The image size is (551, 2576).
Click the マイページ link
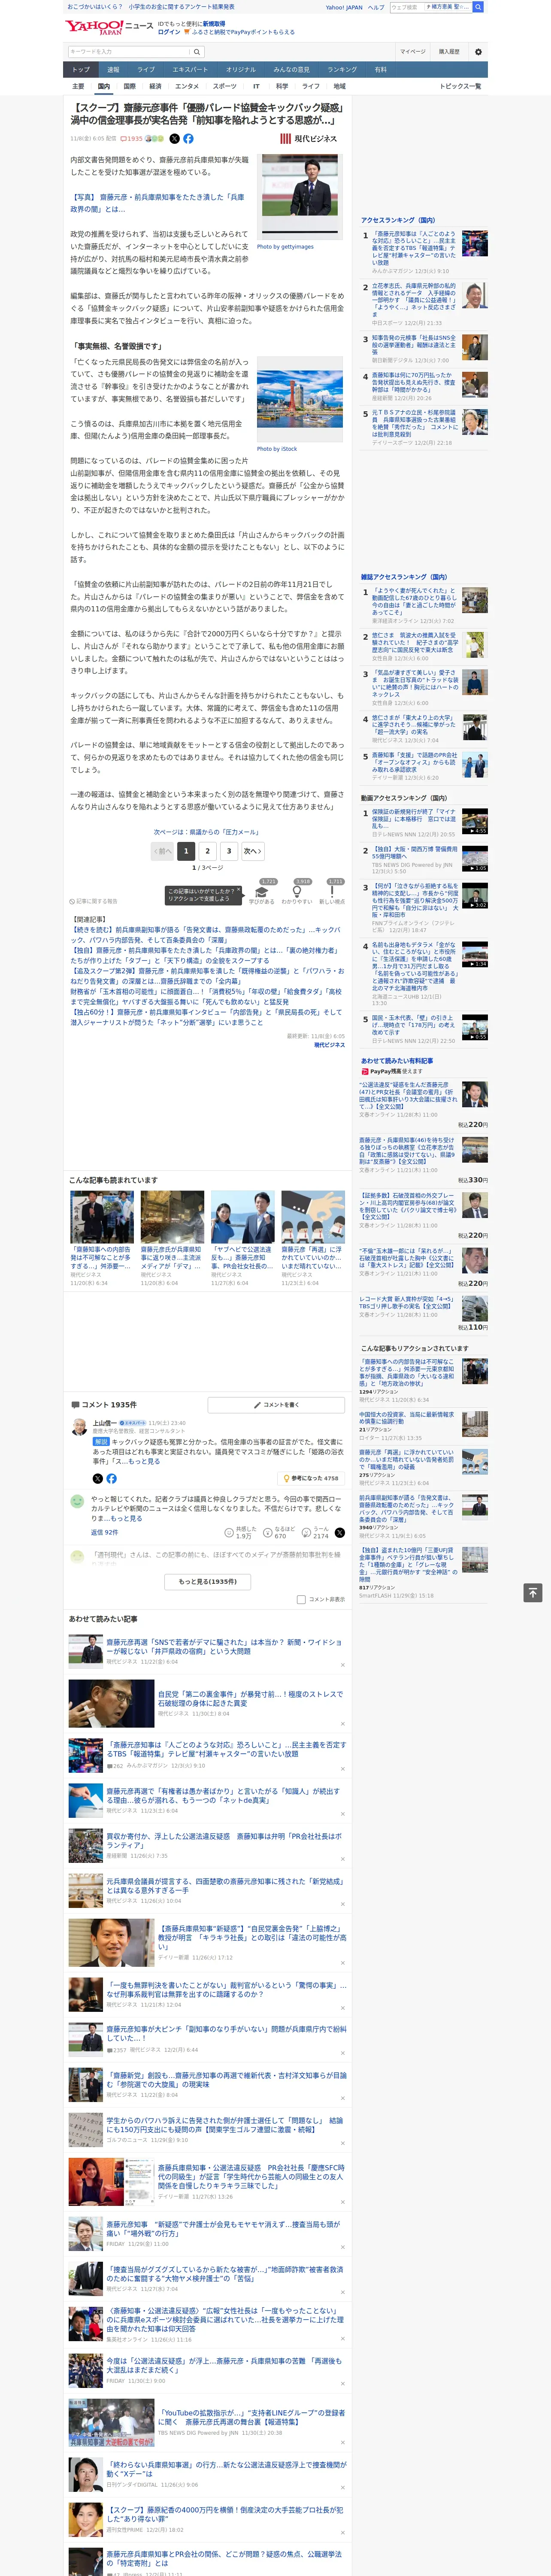[413, 52]
